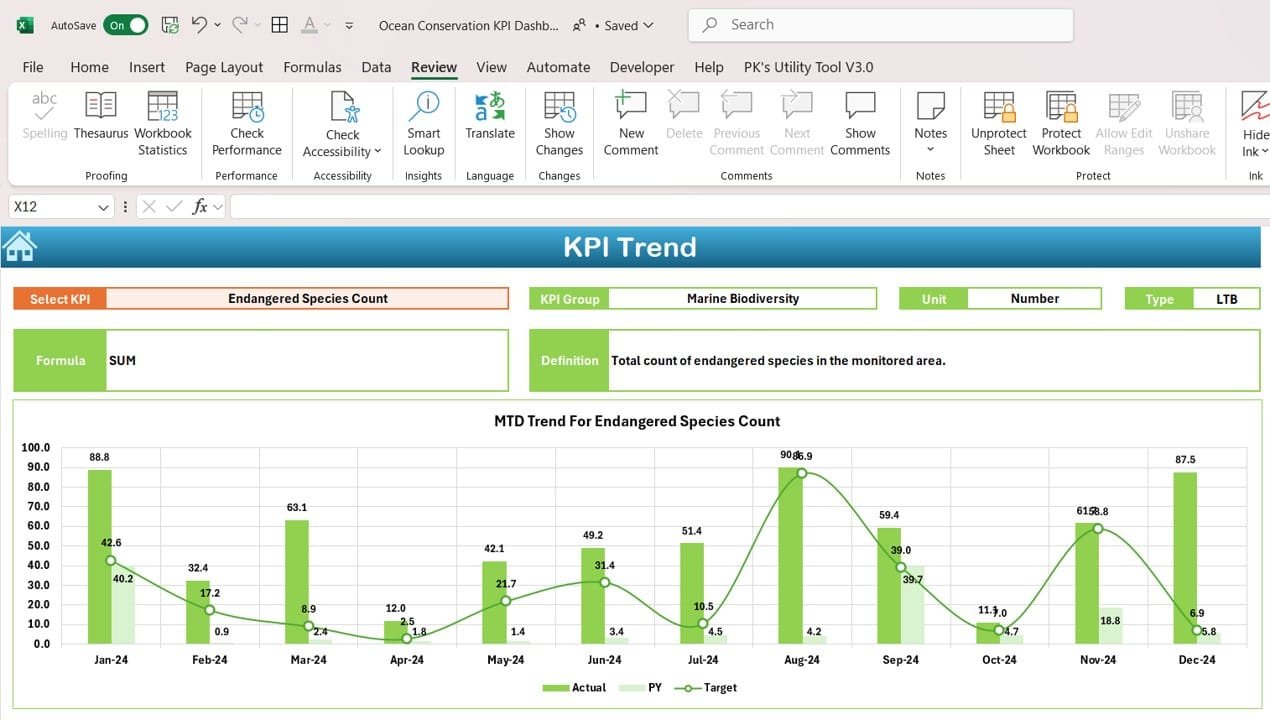Toggle the AutoSave switch
This screenshot has width=1270, height=720.
coord(126,25)
